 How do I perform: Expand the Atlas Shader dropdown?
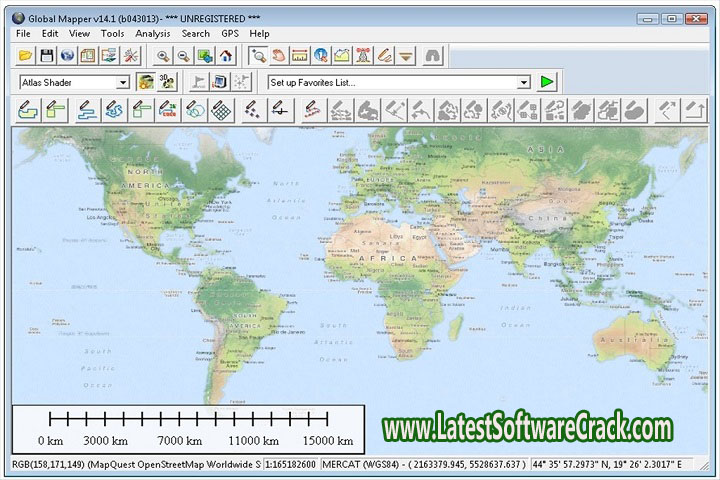pos(123,82)
